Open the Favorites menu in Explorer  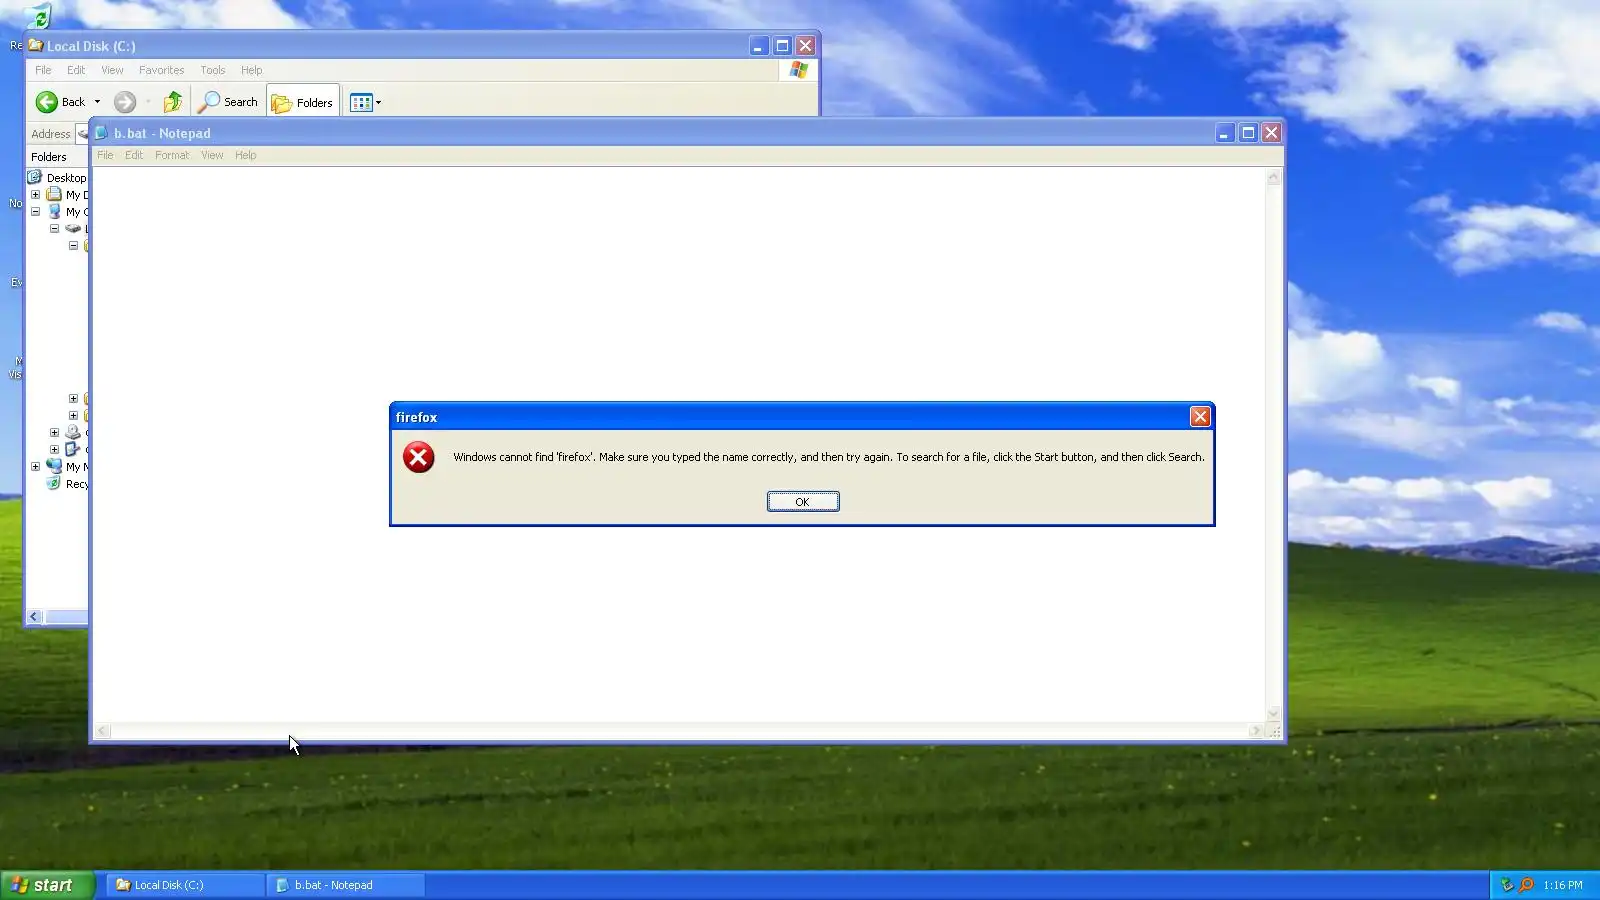(161, 70)
